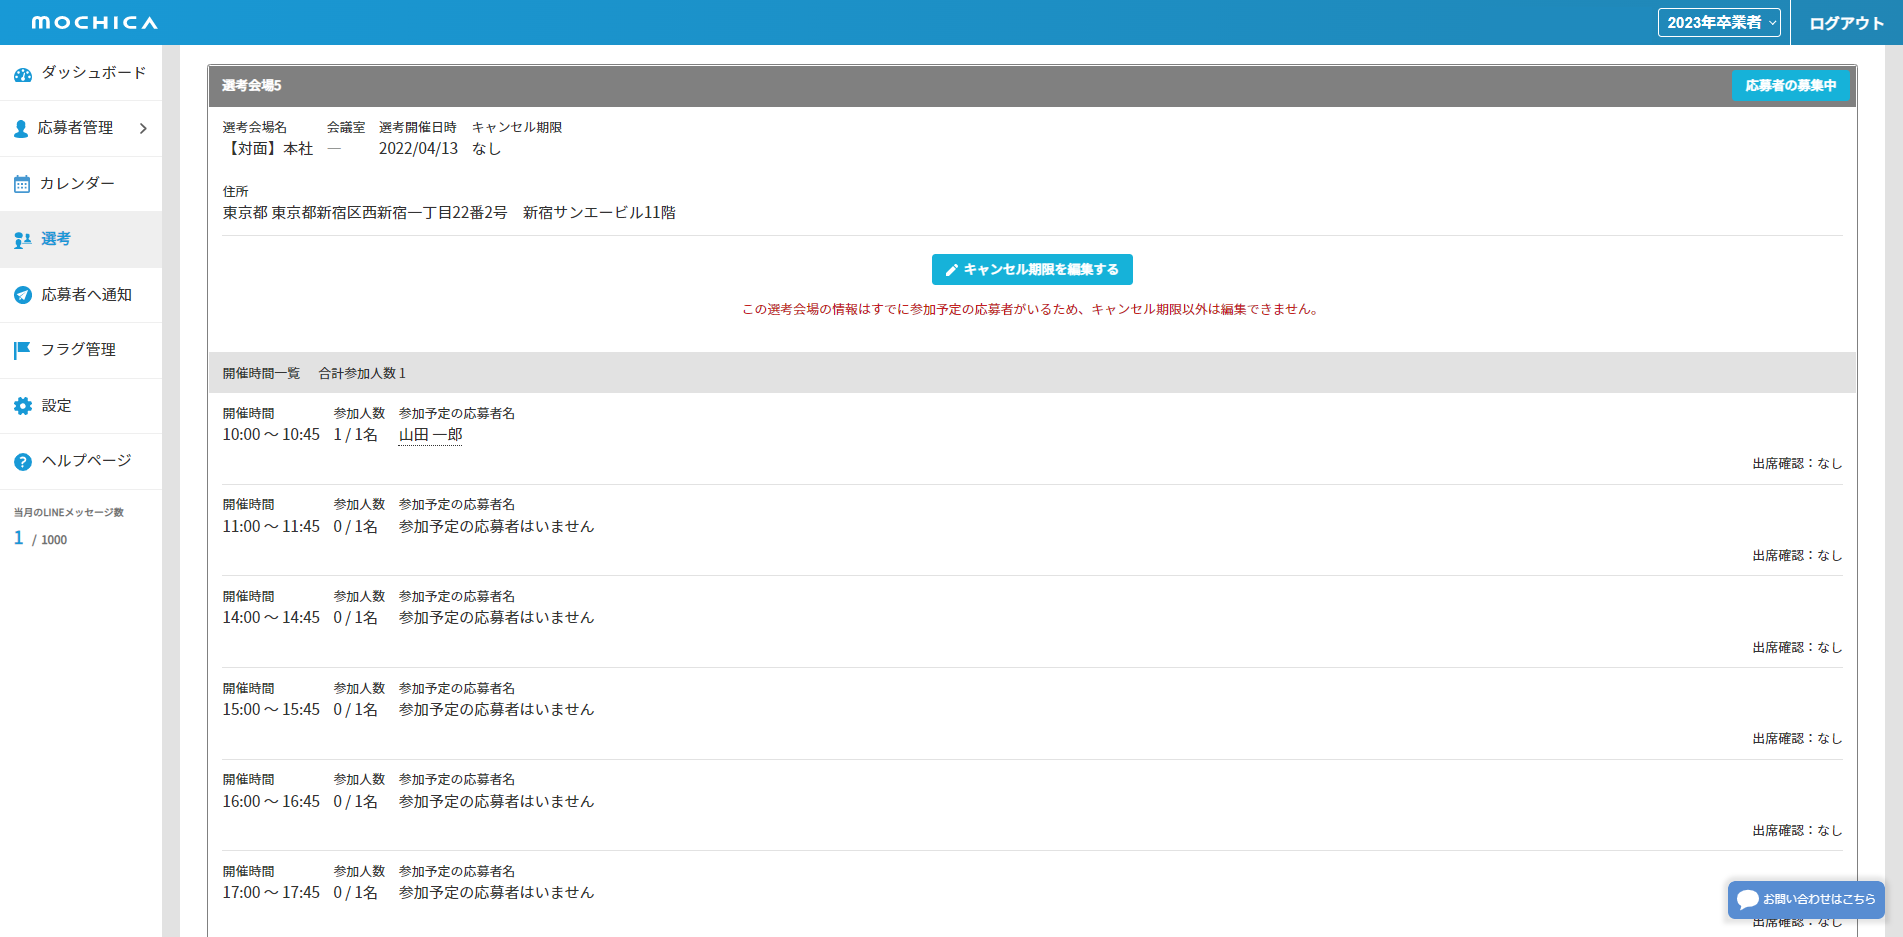
Task: Click the ログアウト logout button
Action: [x=1846, y=23]
